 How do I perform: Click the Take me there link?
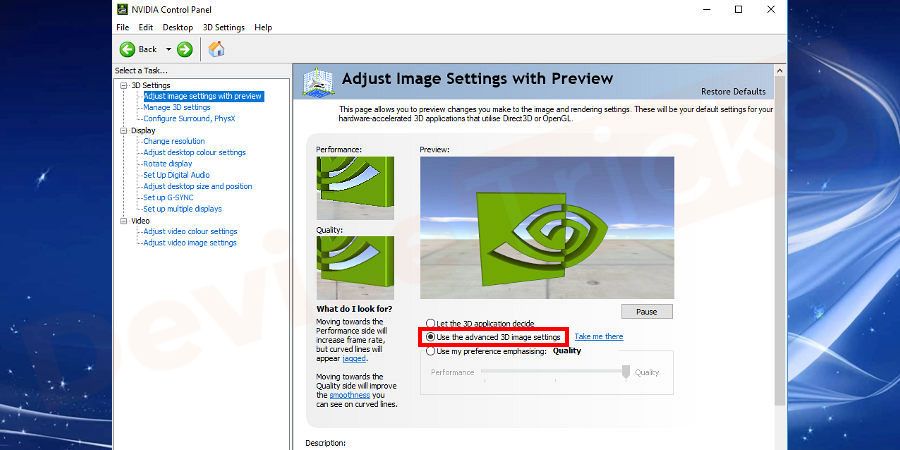pyautogui.click(x=599, y=336)
